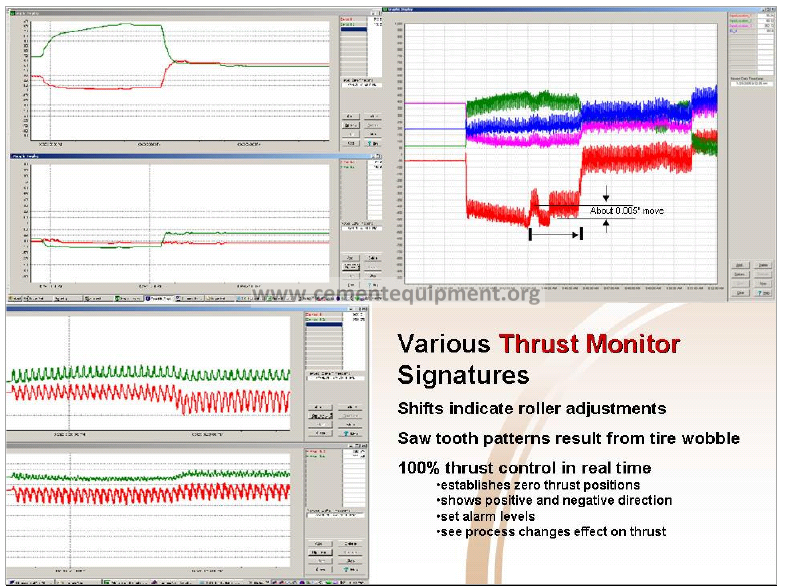Click the Delete button in large graph window
Screen dimensions: 796x586
pos(763,265)
